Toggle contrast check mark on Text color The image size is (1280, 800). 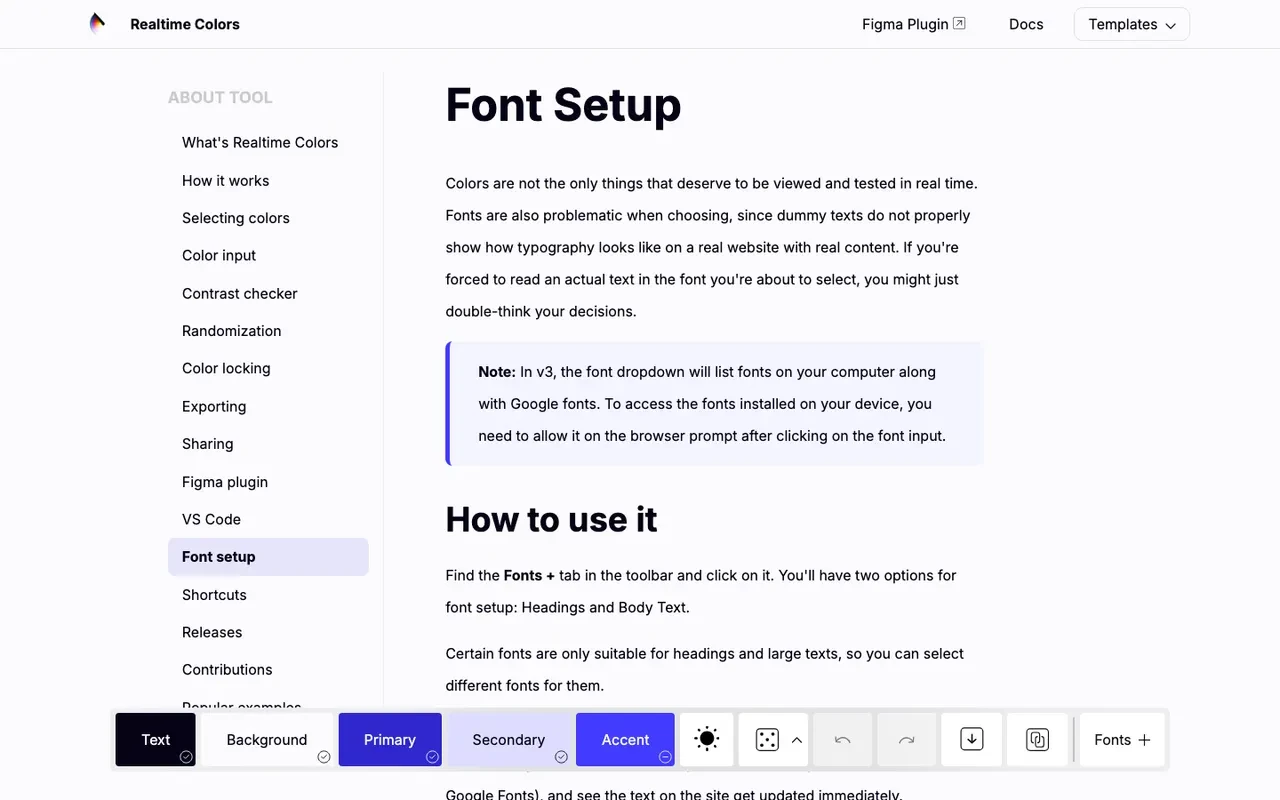(x=186, y=757)
